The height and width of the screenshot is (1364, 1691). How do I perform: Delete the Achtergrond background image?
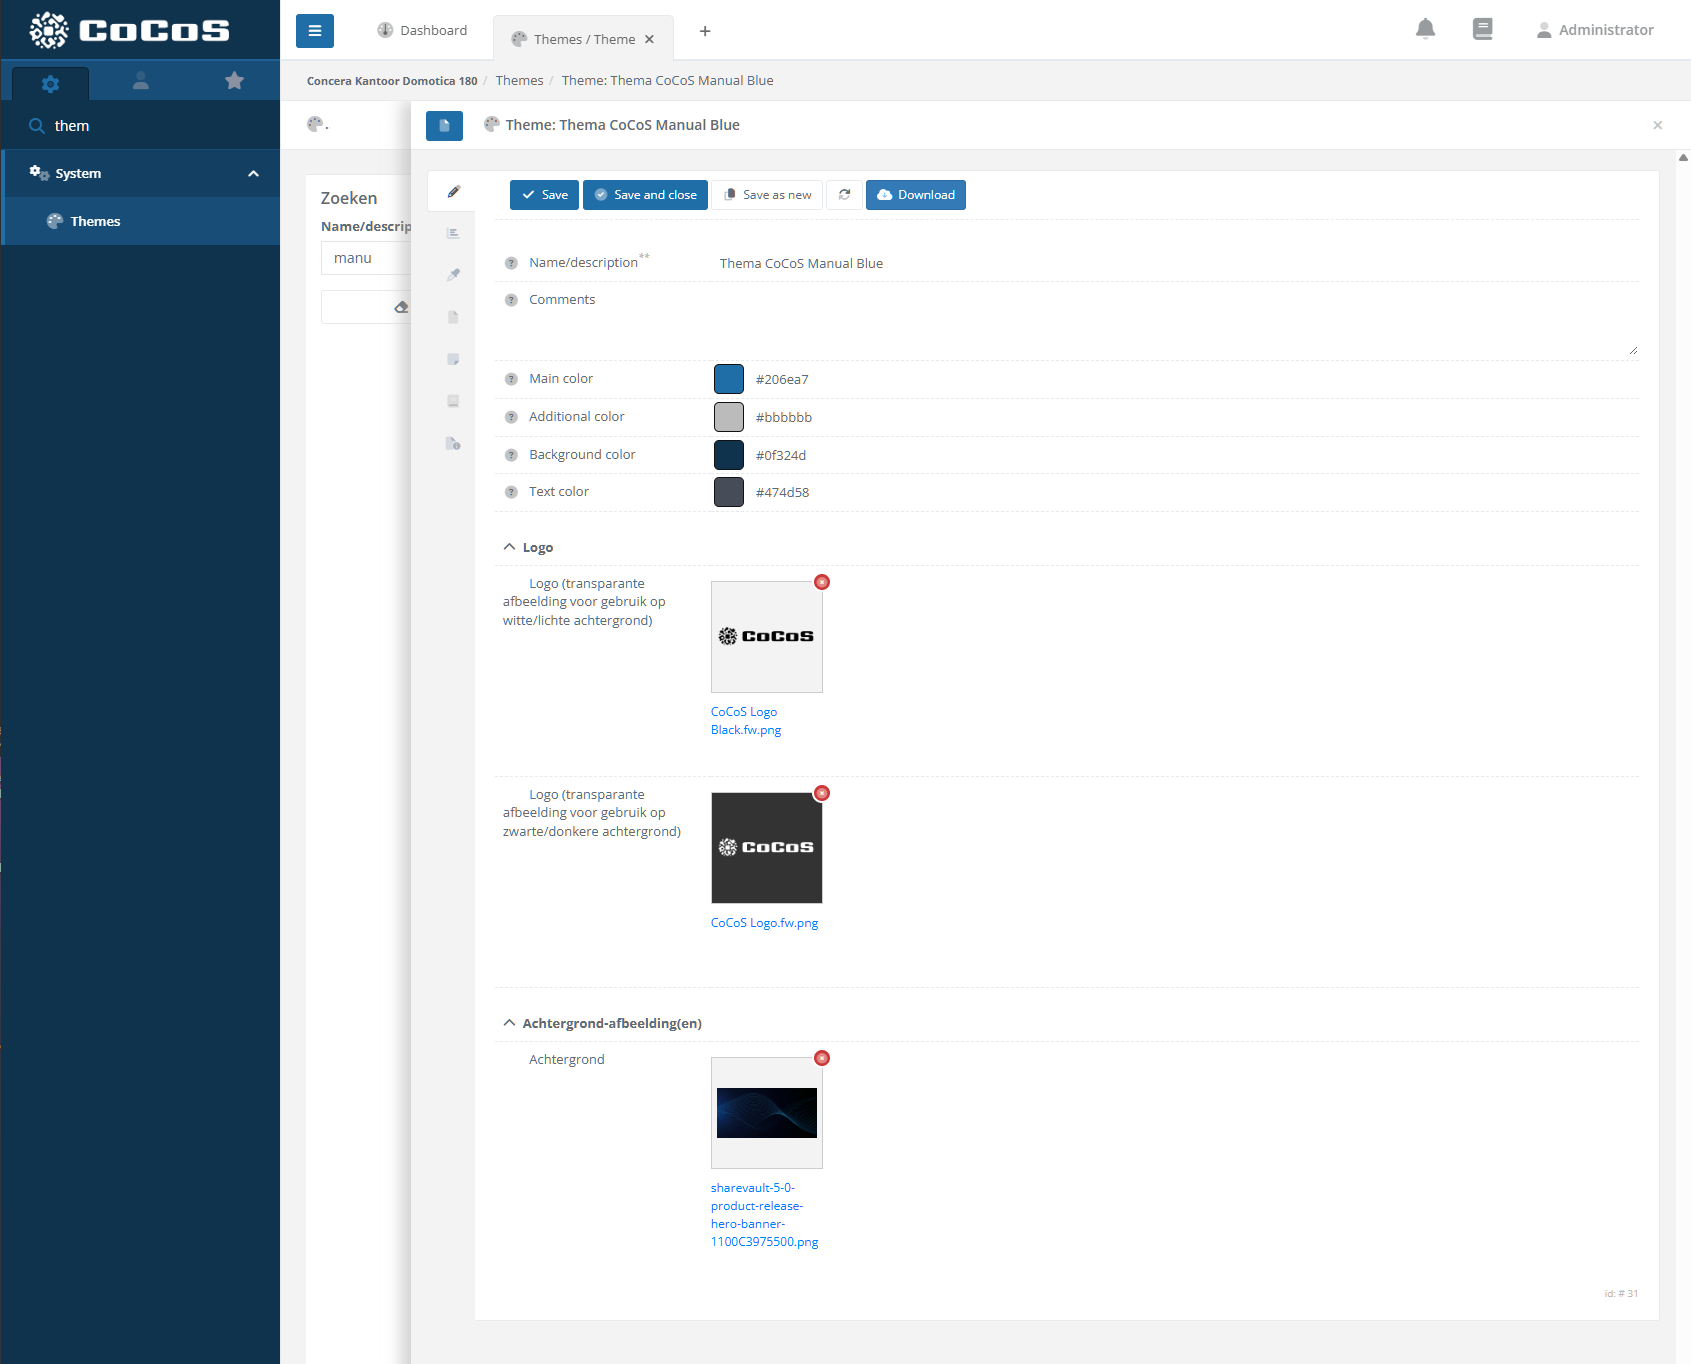pyautogui.click(x=822, y=1058)
